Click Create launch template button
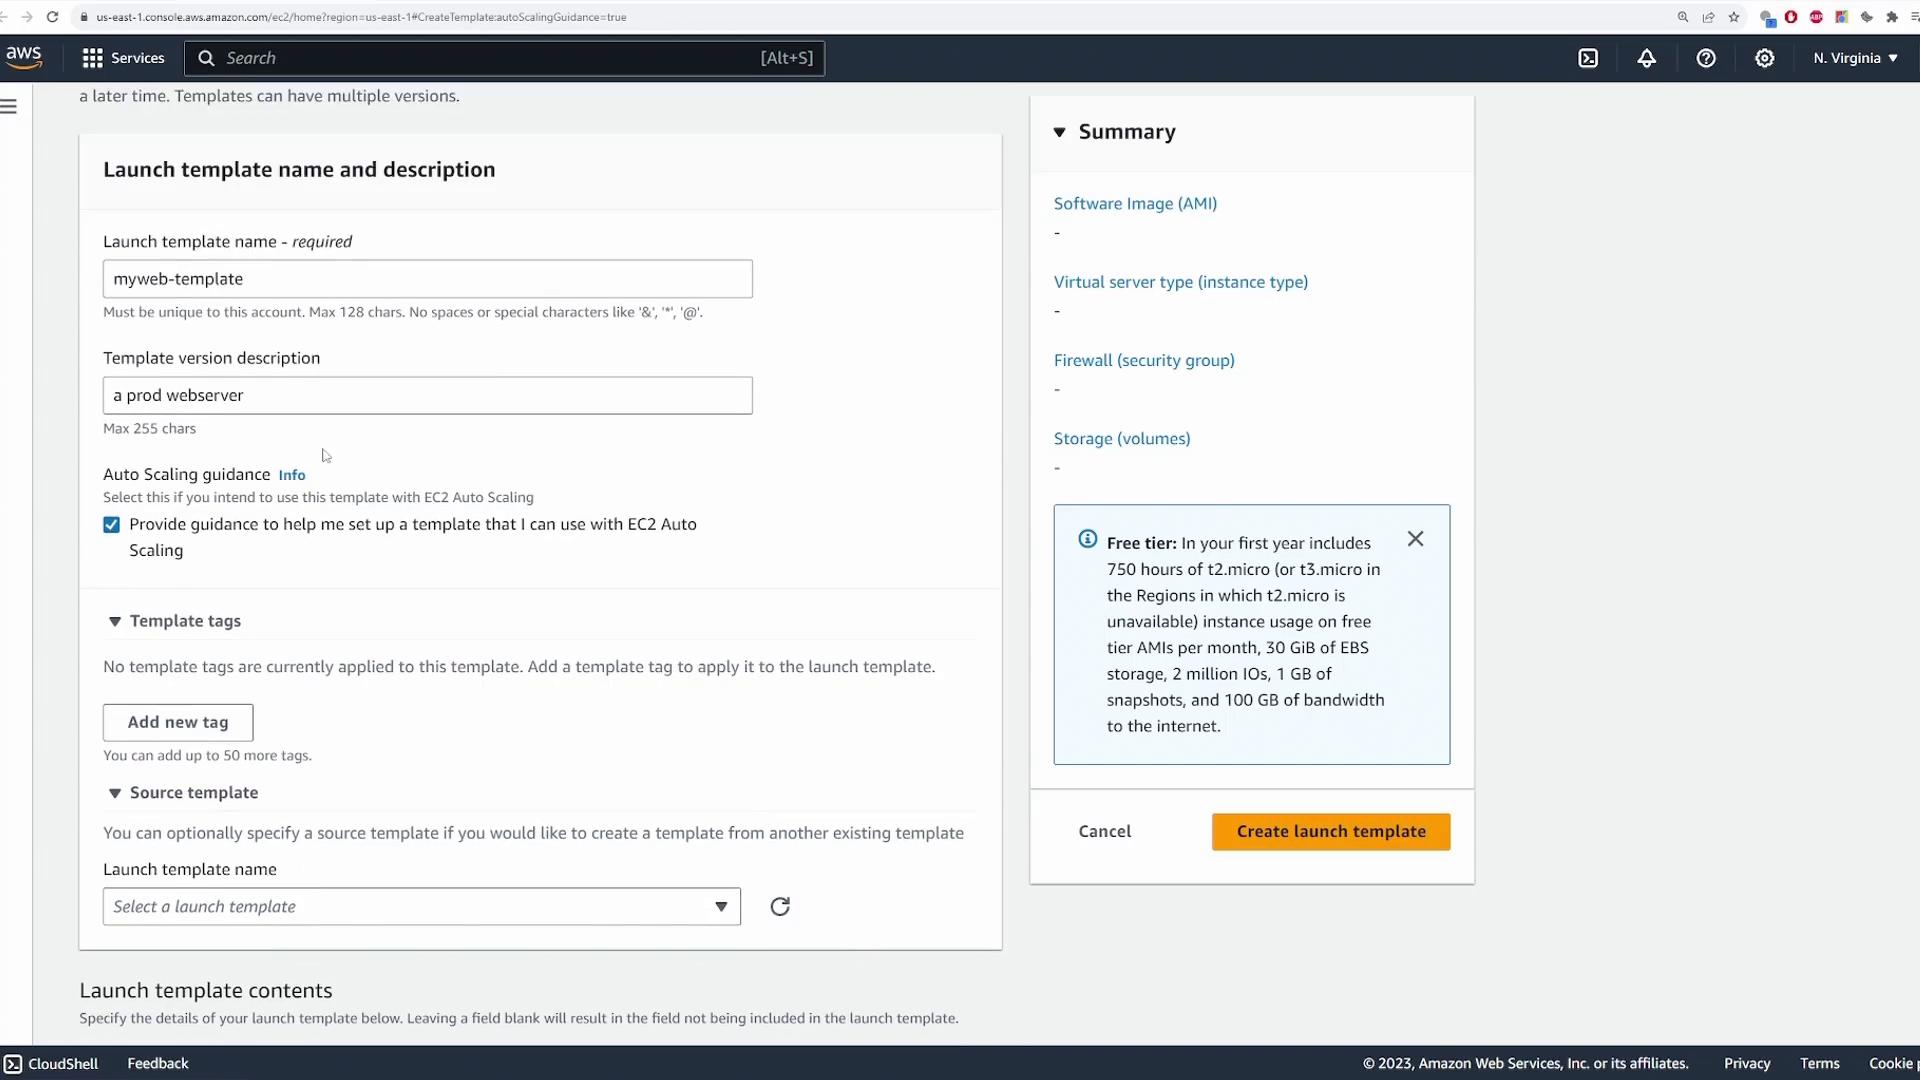 click(1331, 832)
